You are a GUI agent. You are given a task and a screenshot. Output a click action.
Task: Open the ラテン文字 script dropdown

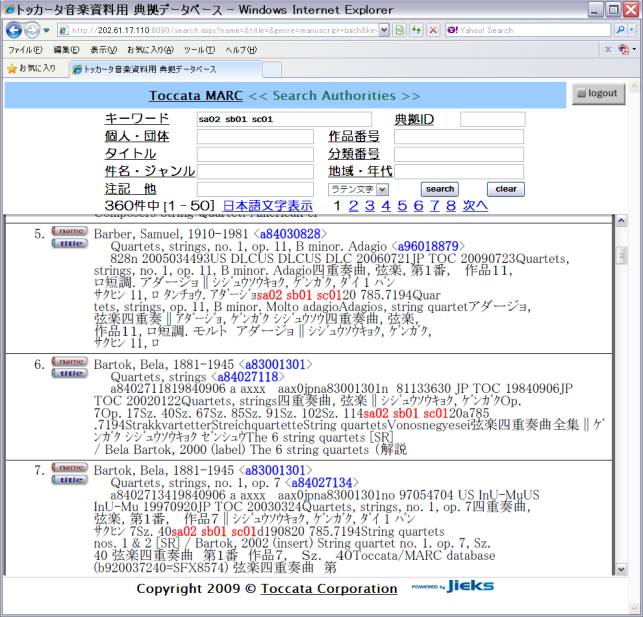pyautogui.click(x=358, y=189)
